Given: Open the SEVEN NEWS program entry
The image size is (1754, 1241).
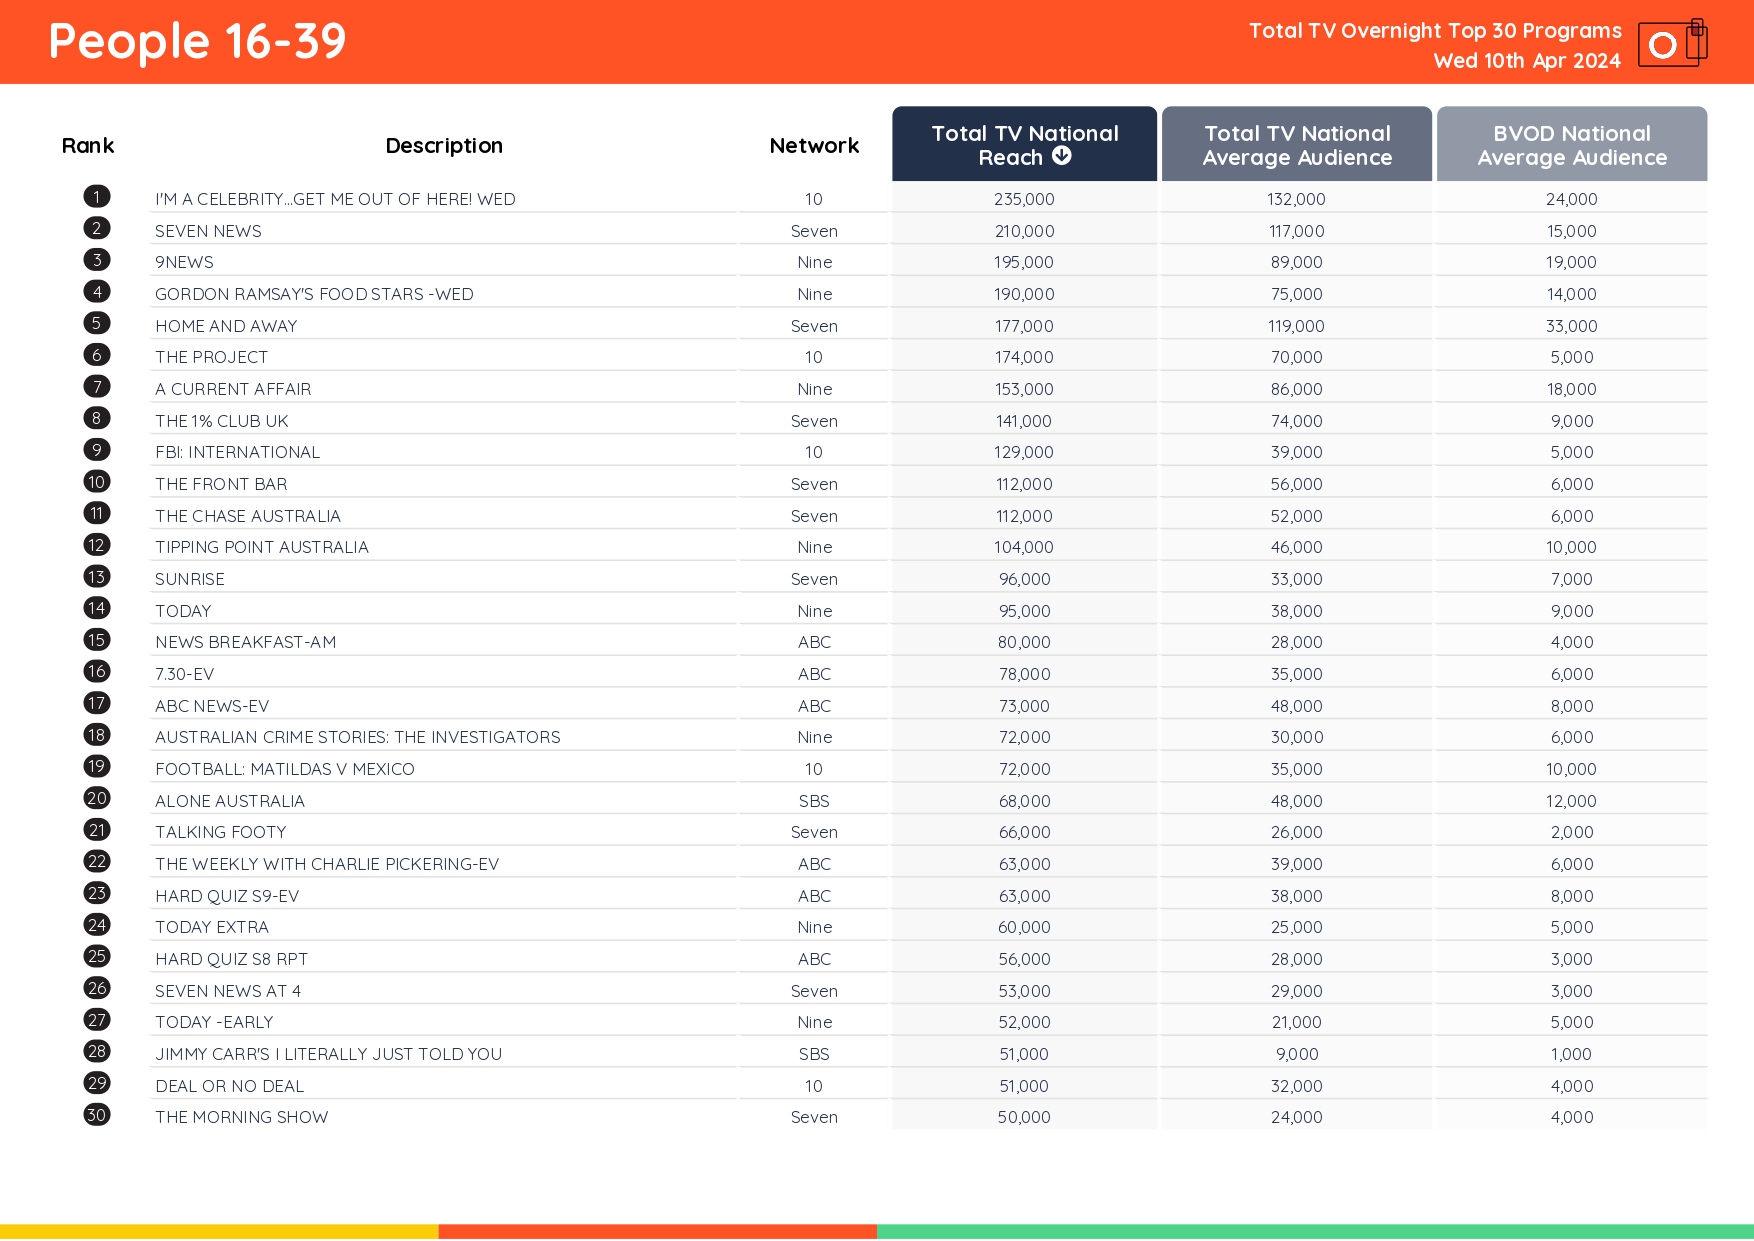Looking at the screenshot, I should (x=208, y=230).
